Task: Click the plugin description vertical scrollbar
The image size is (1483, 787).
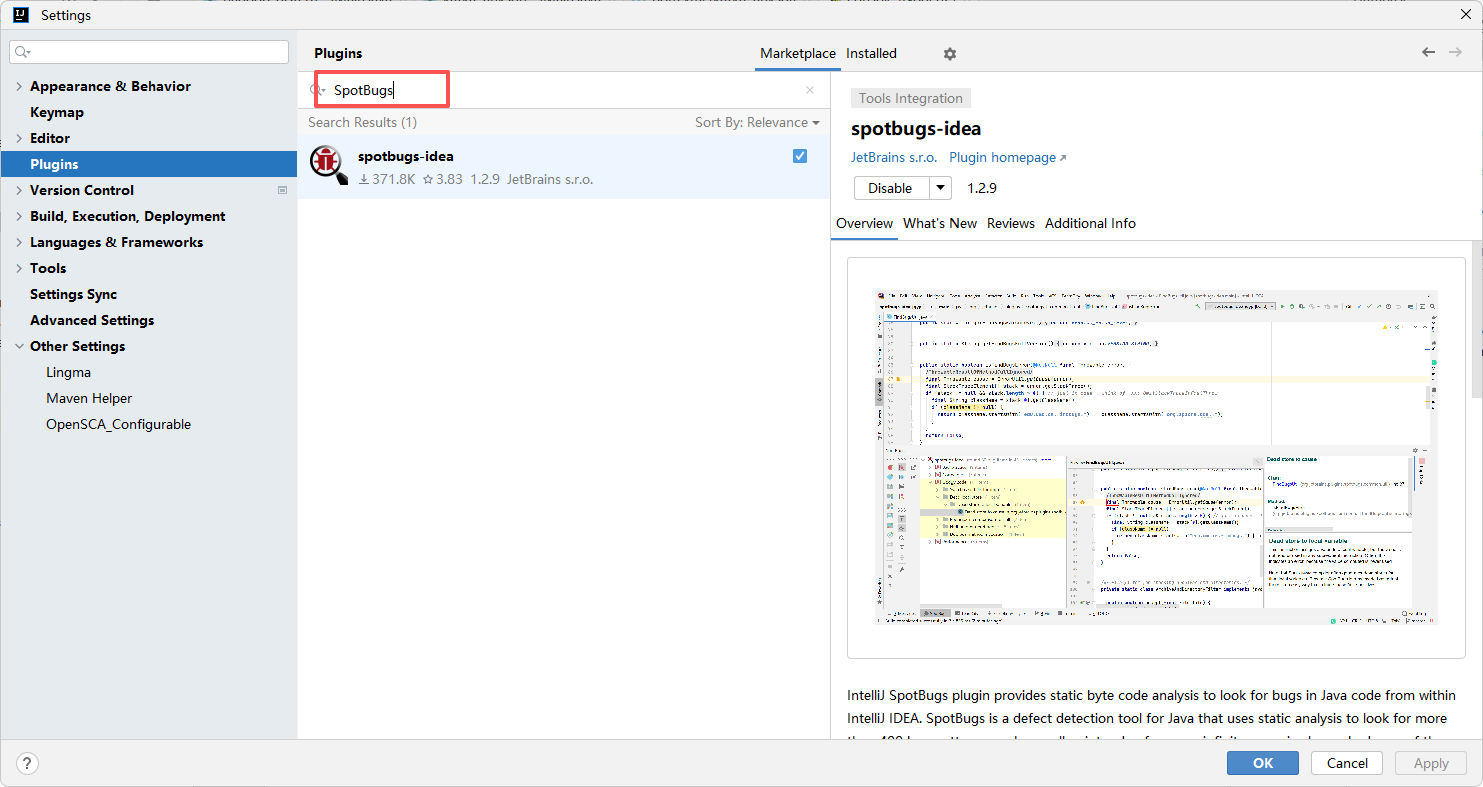Action: pyautogui.click(x=1477, y=320)
